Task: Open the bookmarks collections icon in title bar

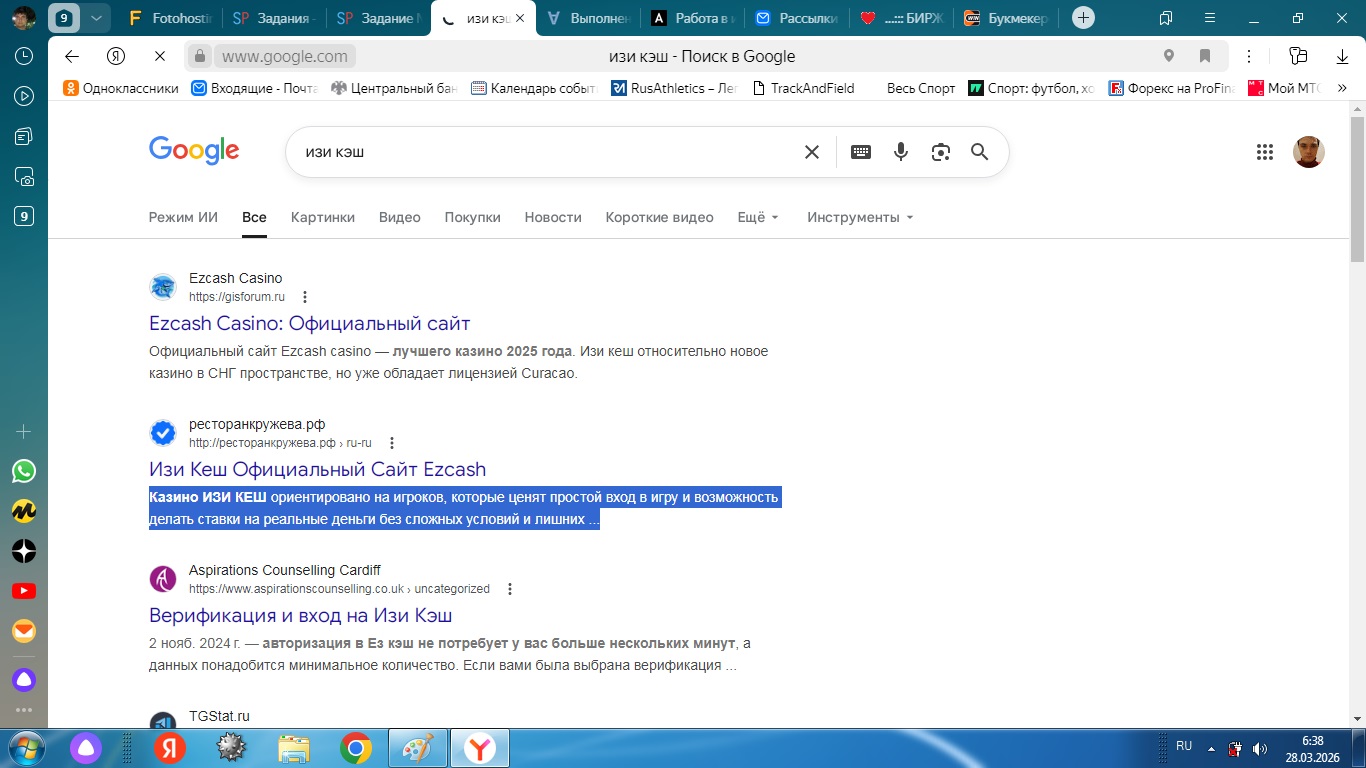Action: point(1166,18)
